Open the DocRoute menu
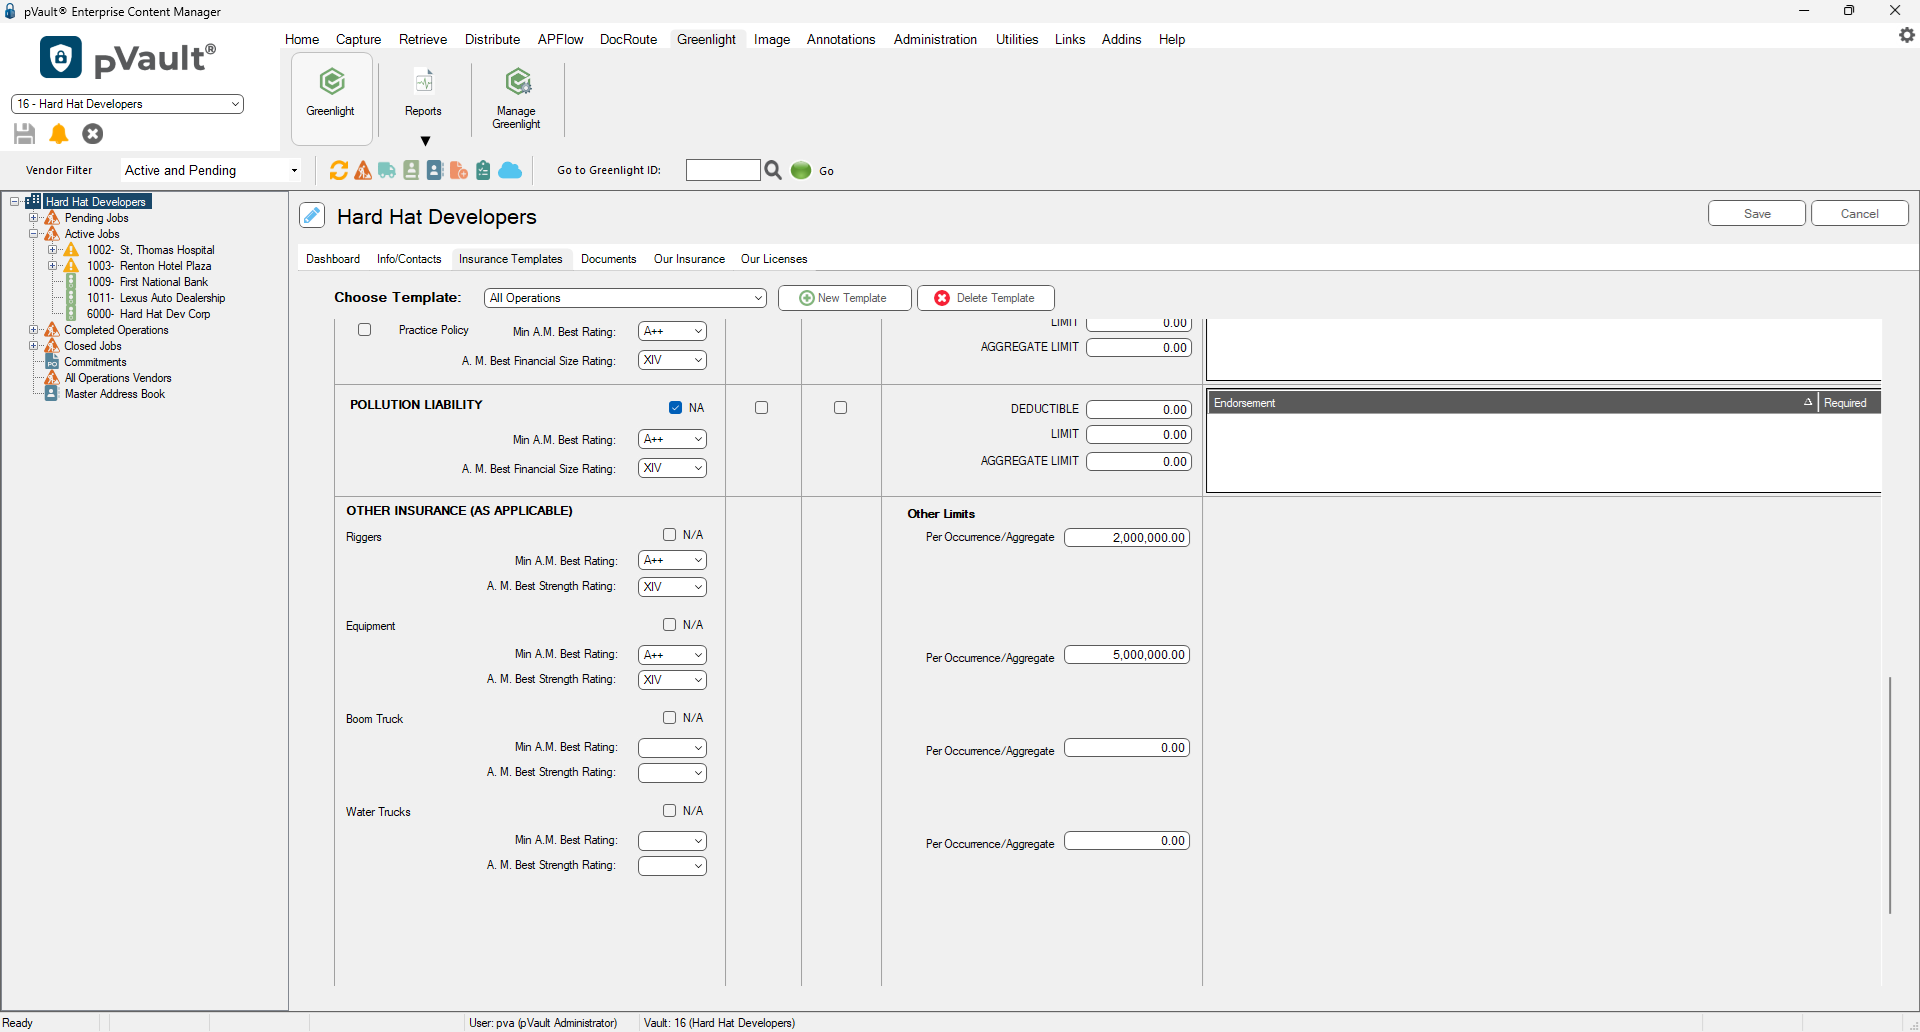 point(628,39)
